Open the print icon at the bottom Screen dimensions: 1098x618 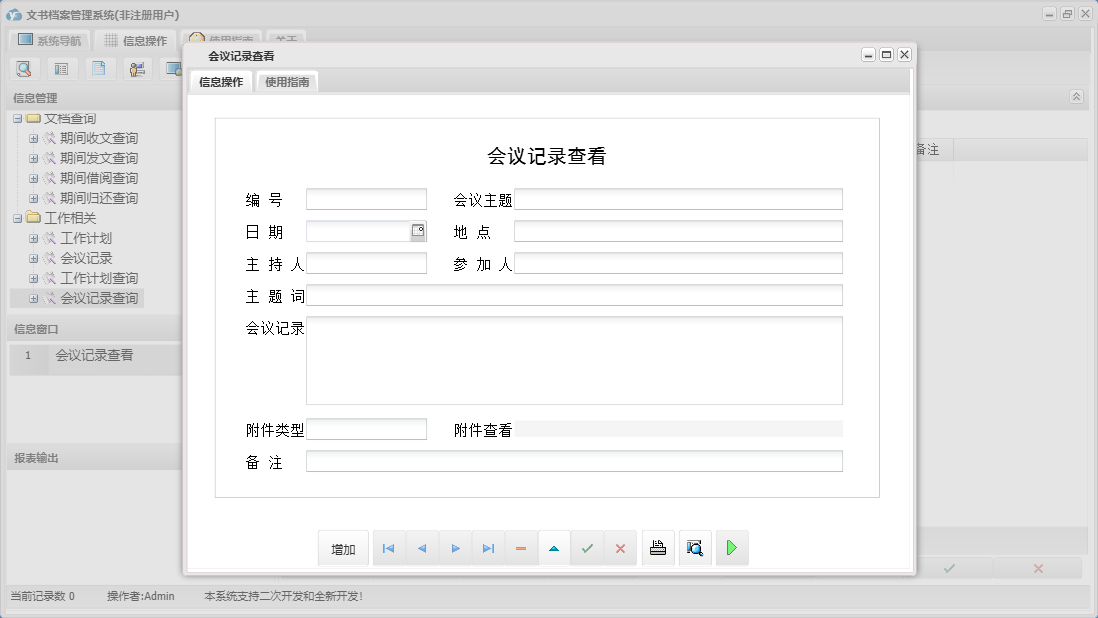[x=658, y=547]
